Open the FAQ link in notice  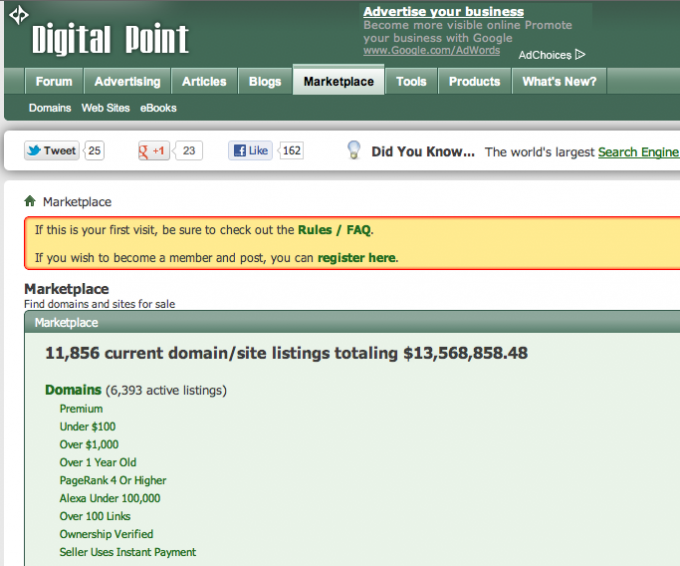(359, 230)
